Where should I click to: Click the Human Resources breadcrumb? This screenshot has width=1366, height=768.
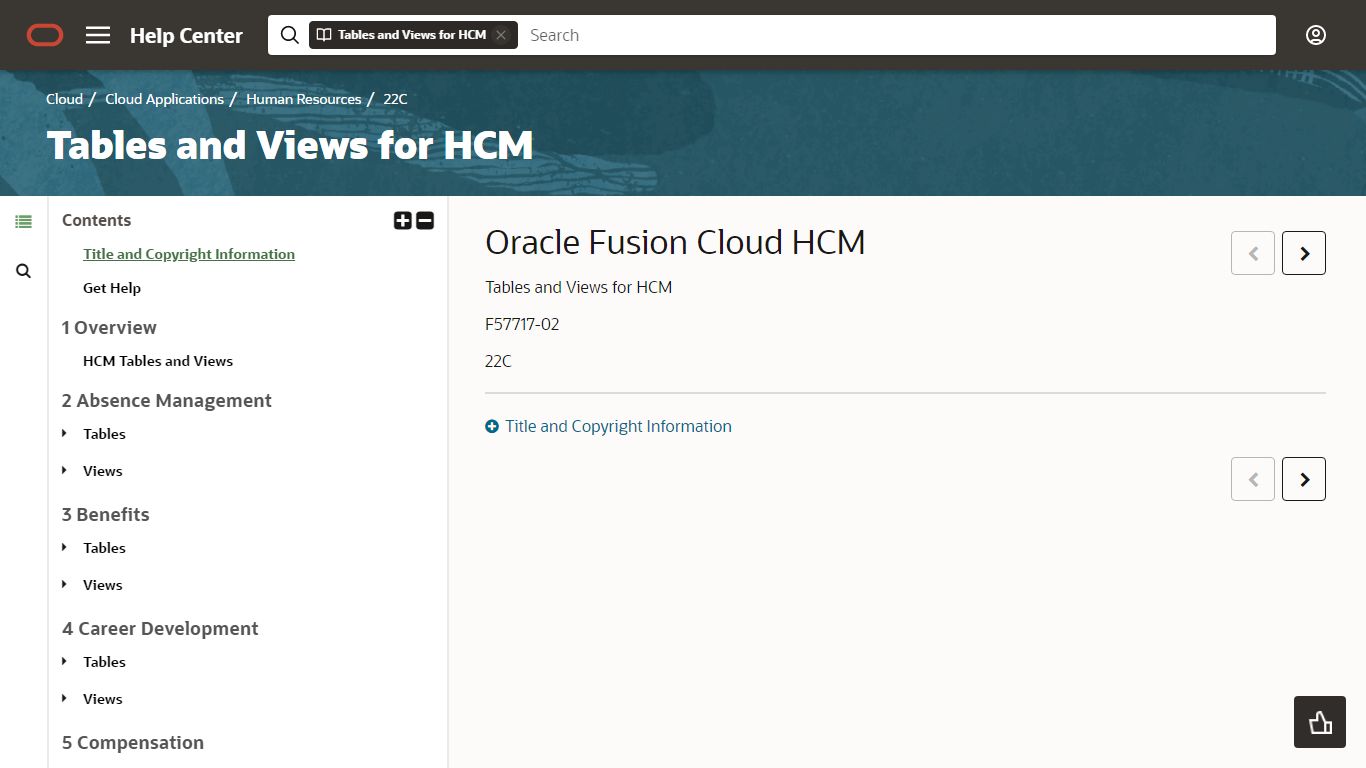coord(304,99)
